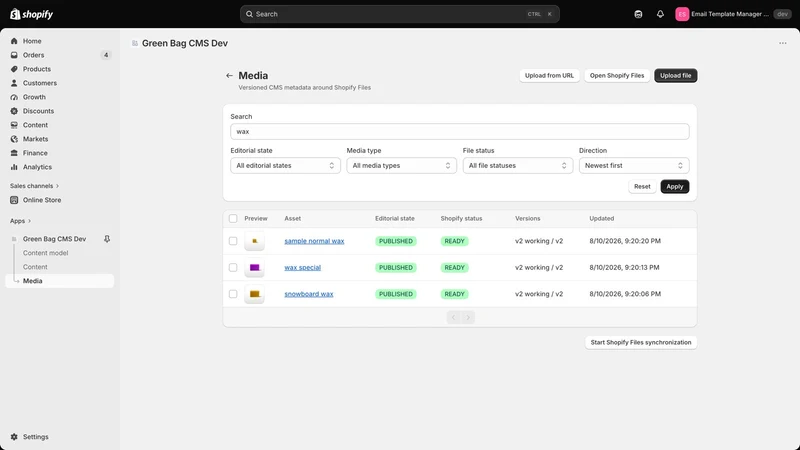Click the pin icon beside Green Bag CMS Dev
Viewport: 800px width, 450px height.
point(107,239)
